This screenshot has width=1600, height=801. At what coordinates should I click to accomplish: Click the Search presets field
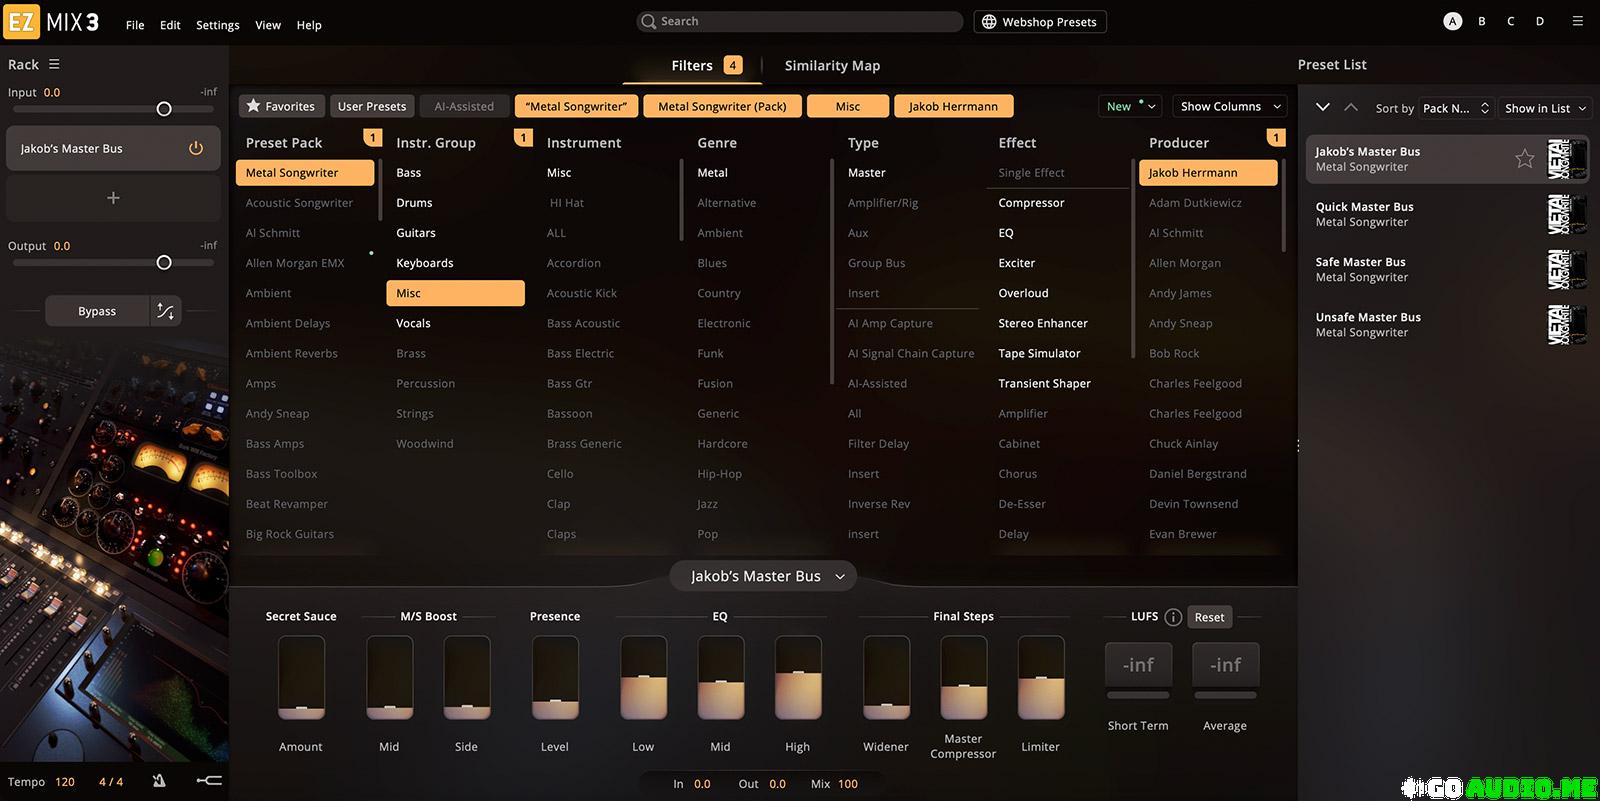pos(800,21)
